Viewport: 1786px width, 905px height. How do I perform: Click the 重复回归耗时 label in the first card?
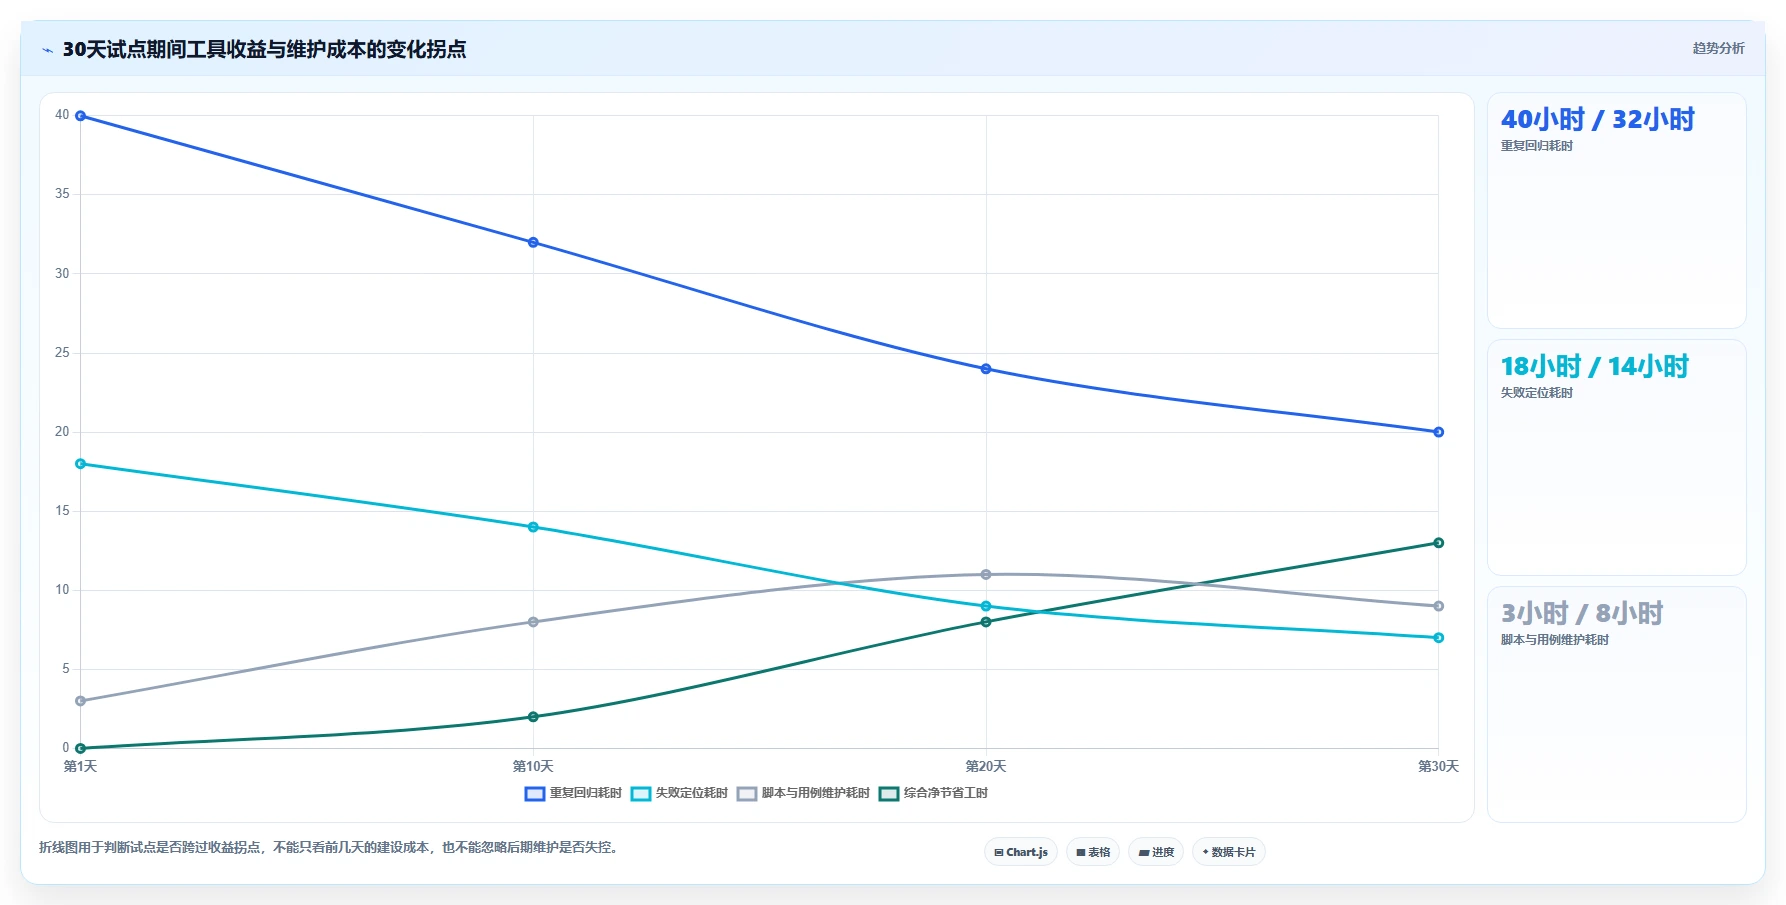(1536, 146)
